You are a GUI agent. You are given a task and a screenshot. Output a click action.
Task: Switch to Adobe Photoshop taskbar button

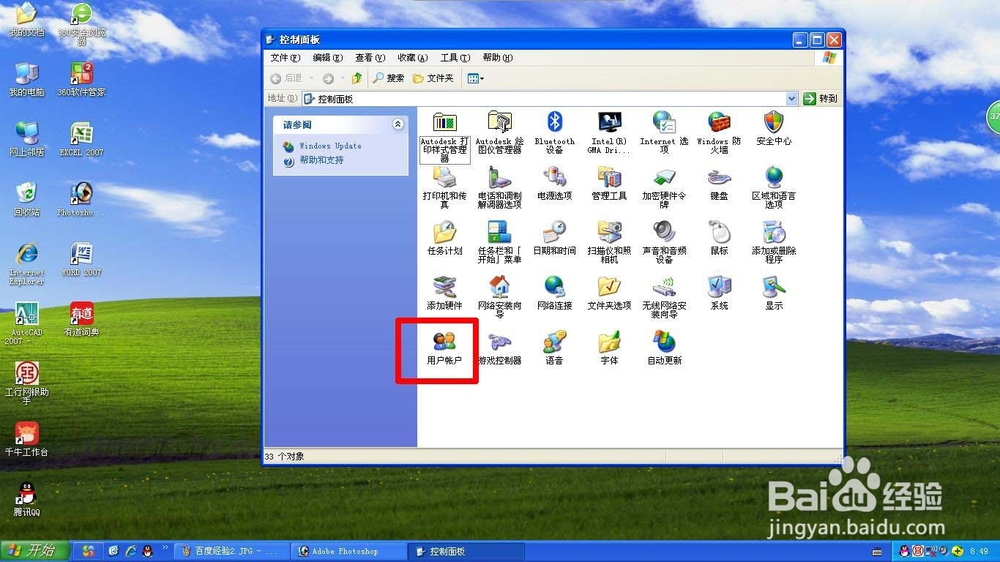(x=348, y=551)
